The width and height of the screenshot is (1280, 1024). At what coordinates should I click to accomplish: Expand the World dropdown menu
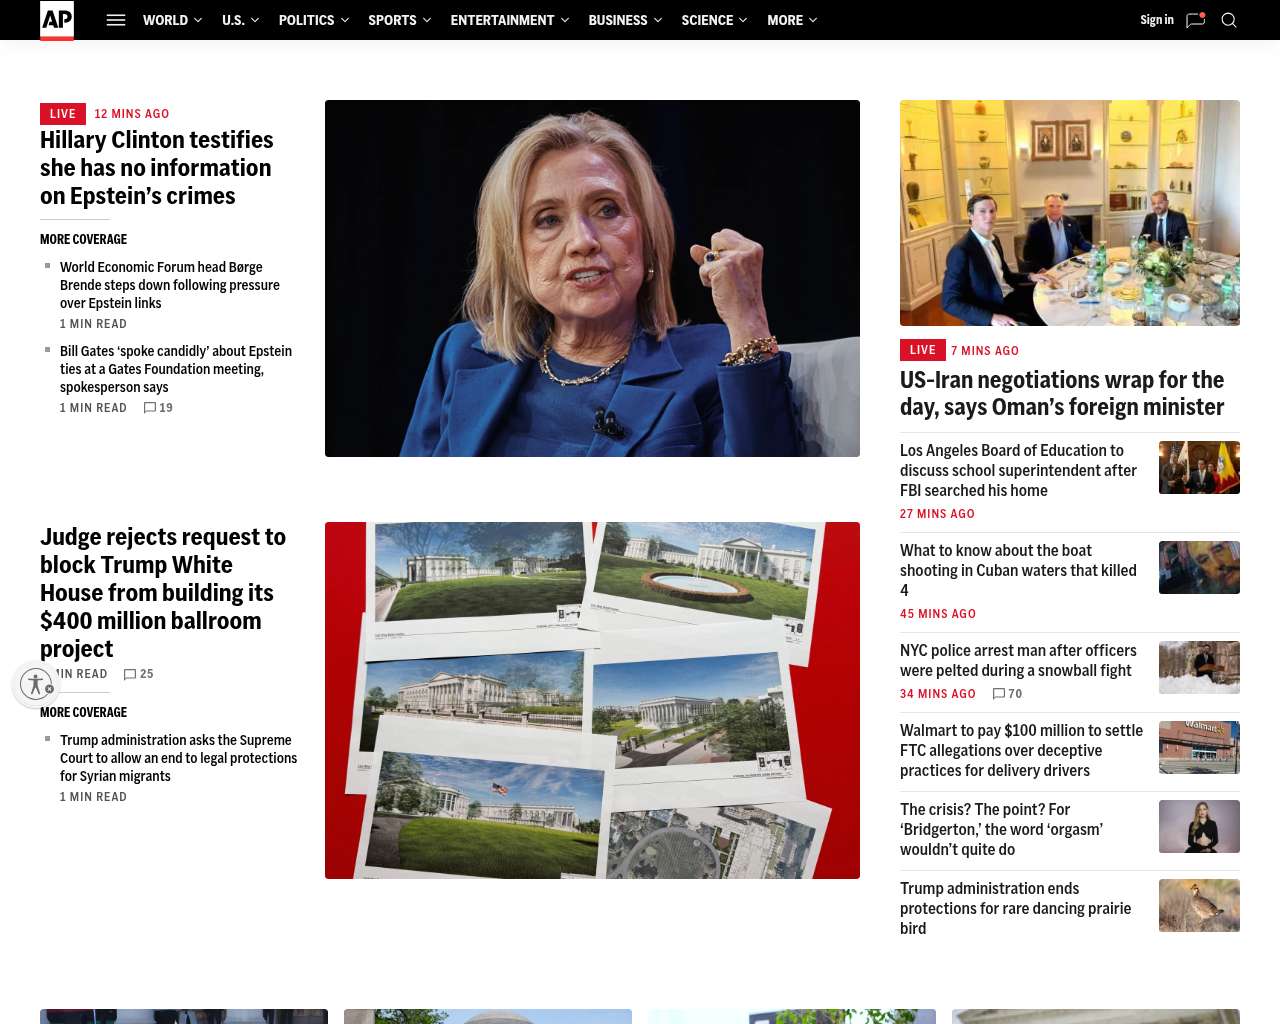pyautogui.click(x=172, y=20)
